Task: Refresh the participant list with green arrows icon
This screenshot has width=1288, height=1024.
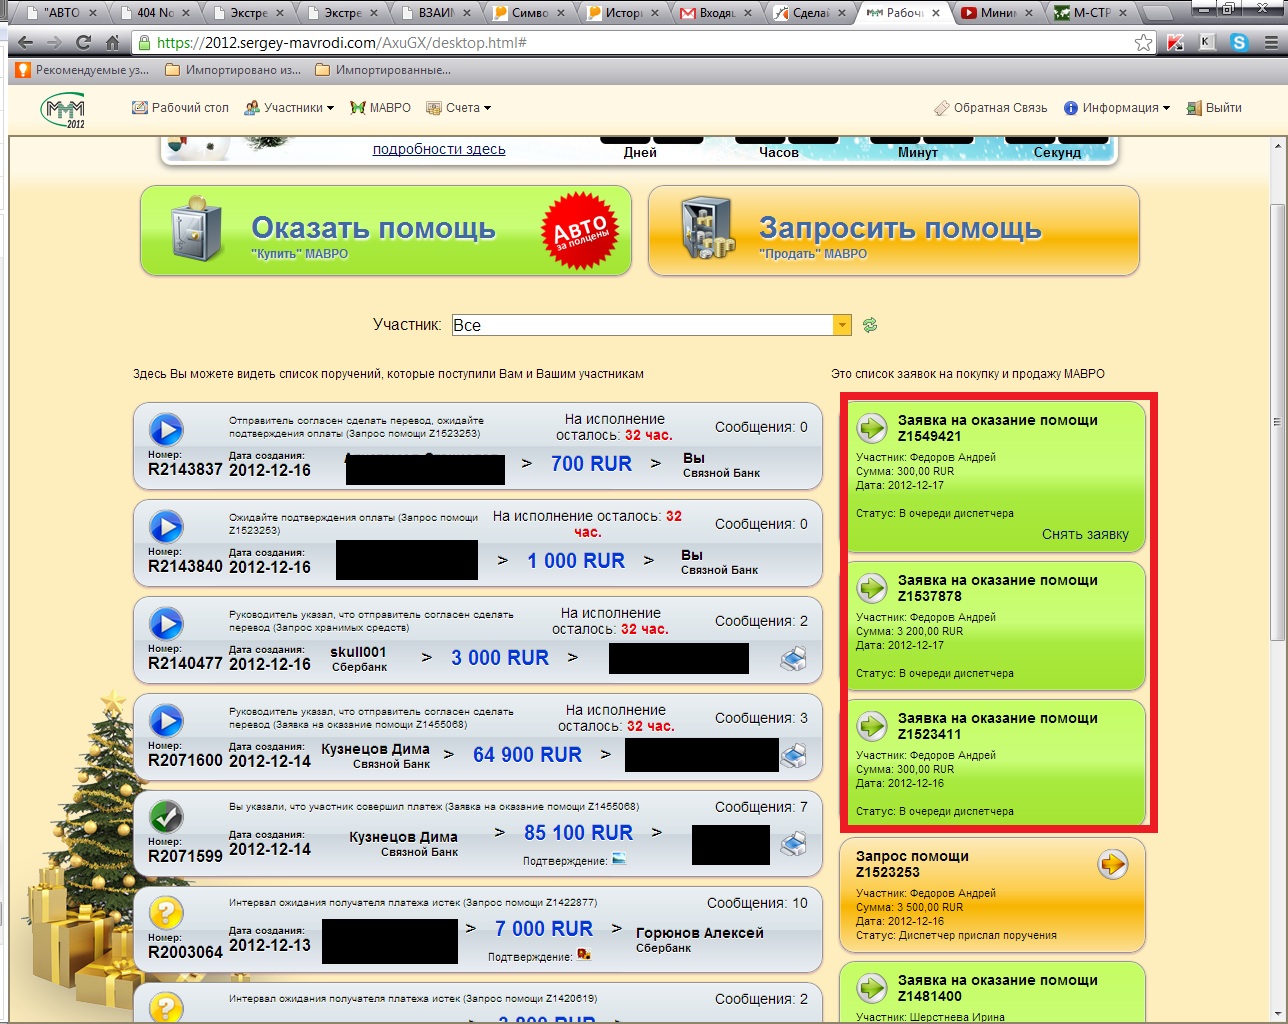Action: click(x=870, y=325)
